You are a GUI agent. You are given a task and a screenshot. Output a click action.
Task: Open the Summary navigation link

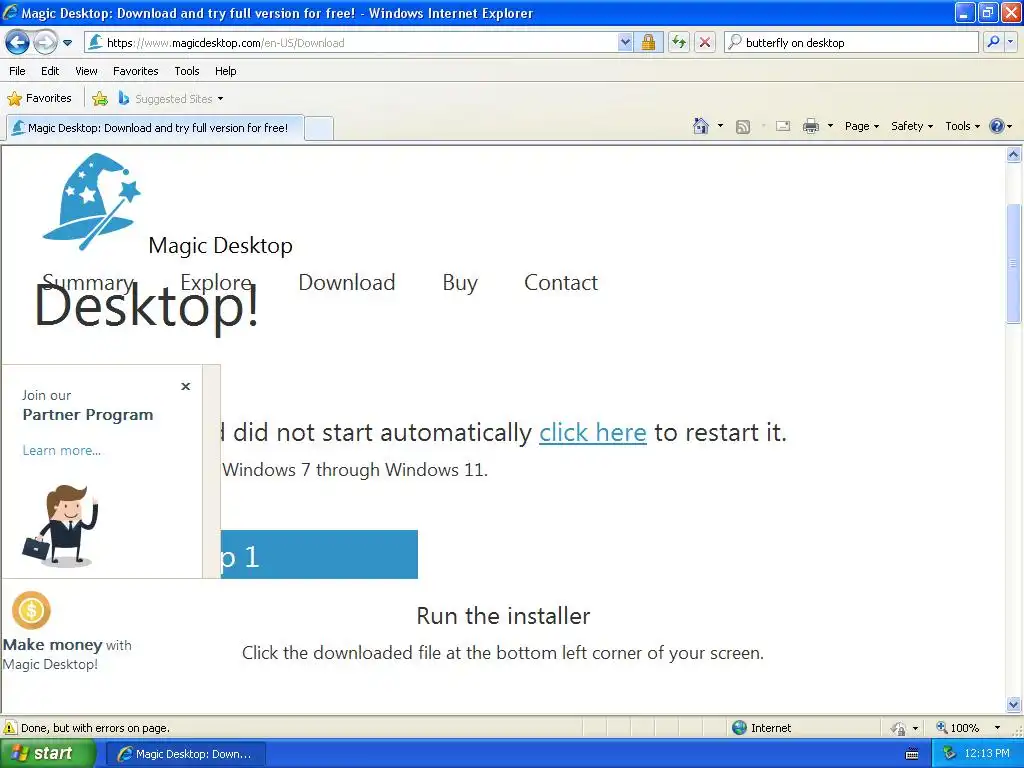tap(88, 282)
